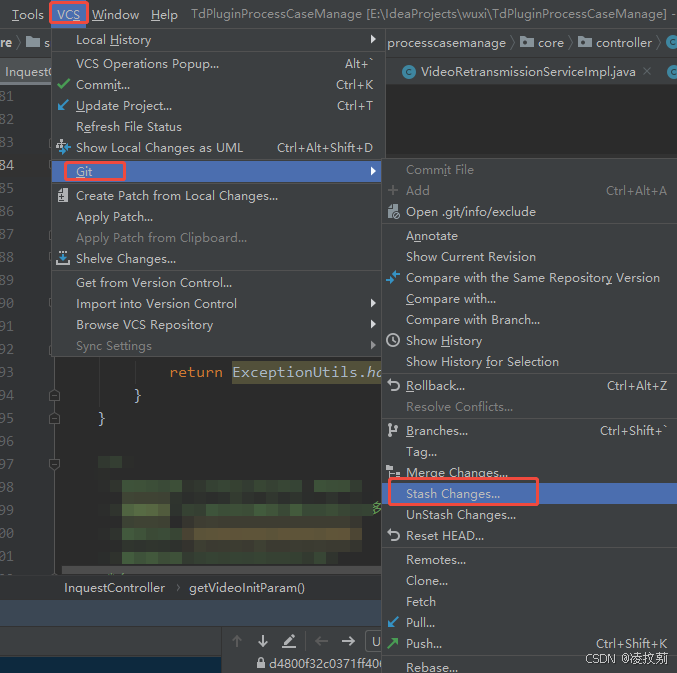Click the Rollback undo icon
677x673 pixels.
(x=393, y=385)
